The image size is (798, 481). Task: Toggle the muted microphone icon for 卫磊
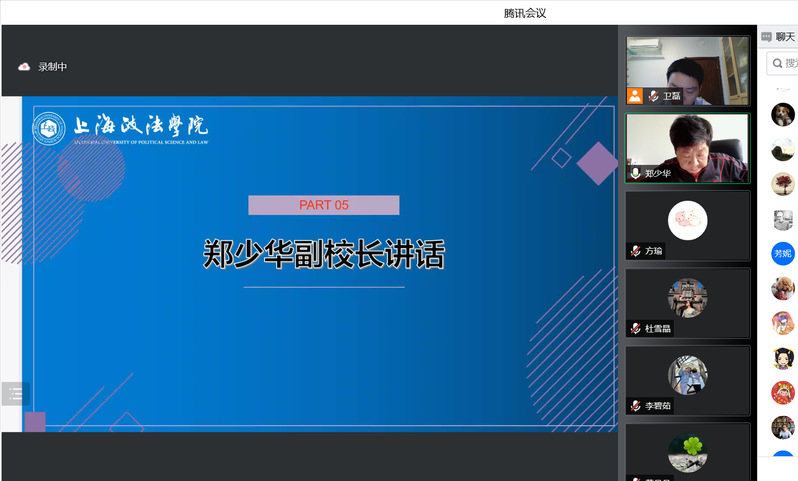pyautogui.click(x=653, y=96)
